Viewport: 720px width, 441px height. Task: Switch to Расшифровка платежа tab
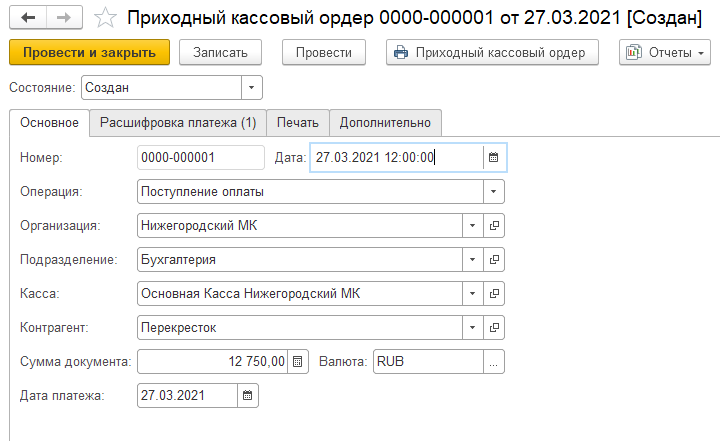[178, 123]
